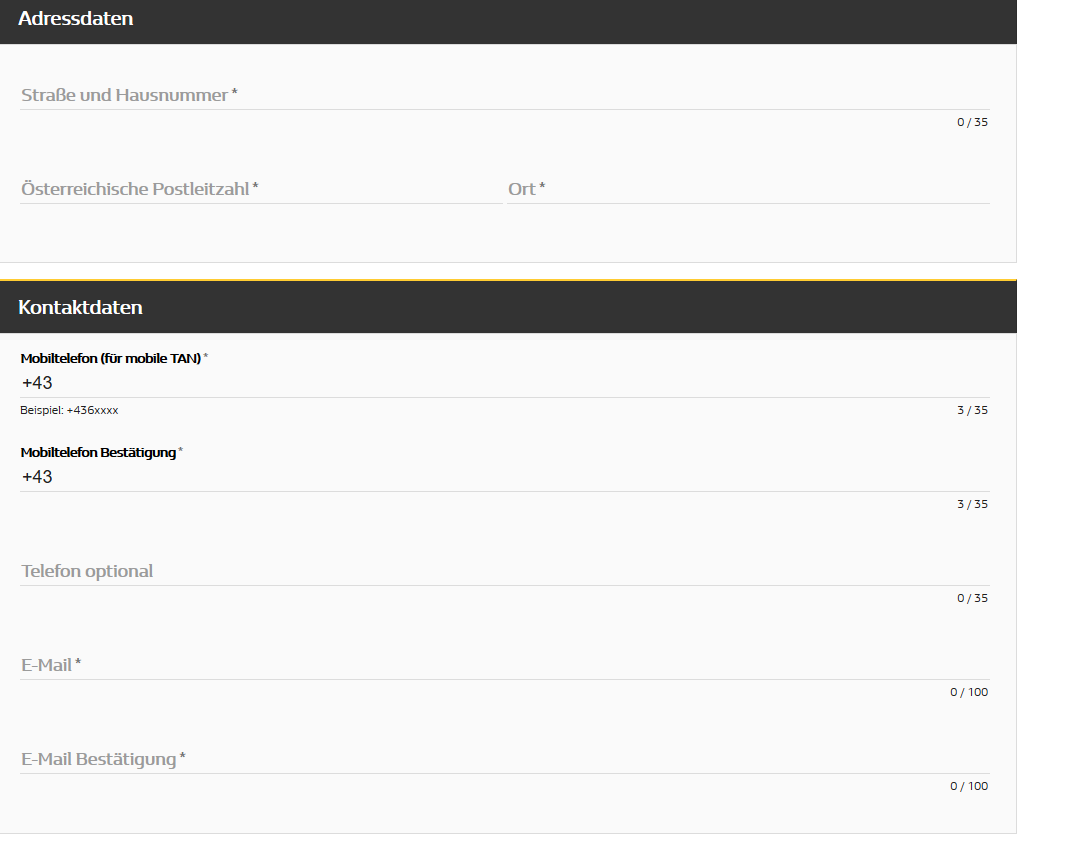Image resolution: width=1065 pixels, height=844 pixels.
Task: Click the 3 / 35 counter beside the Beispiel hint
Action: (x=972, y=410)
